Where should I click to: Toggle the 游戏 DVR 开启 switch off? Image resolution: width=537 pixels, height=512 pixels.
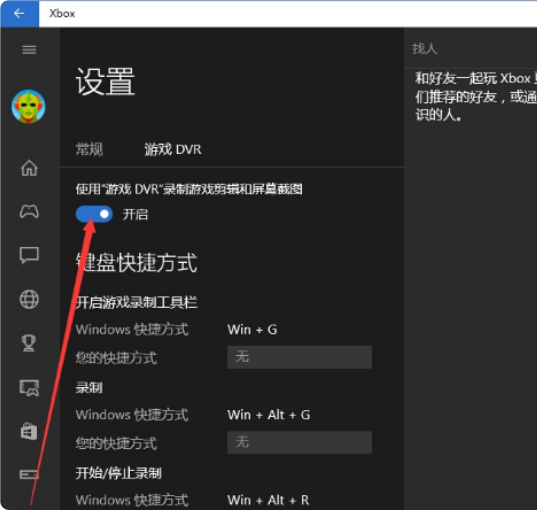[x=94, y=214]
